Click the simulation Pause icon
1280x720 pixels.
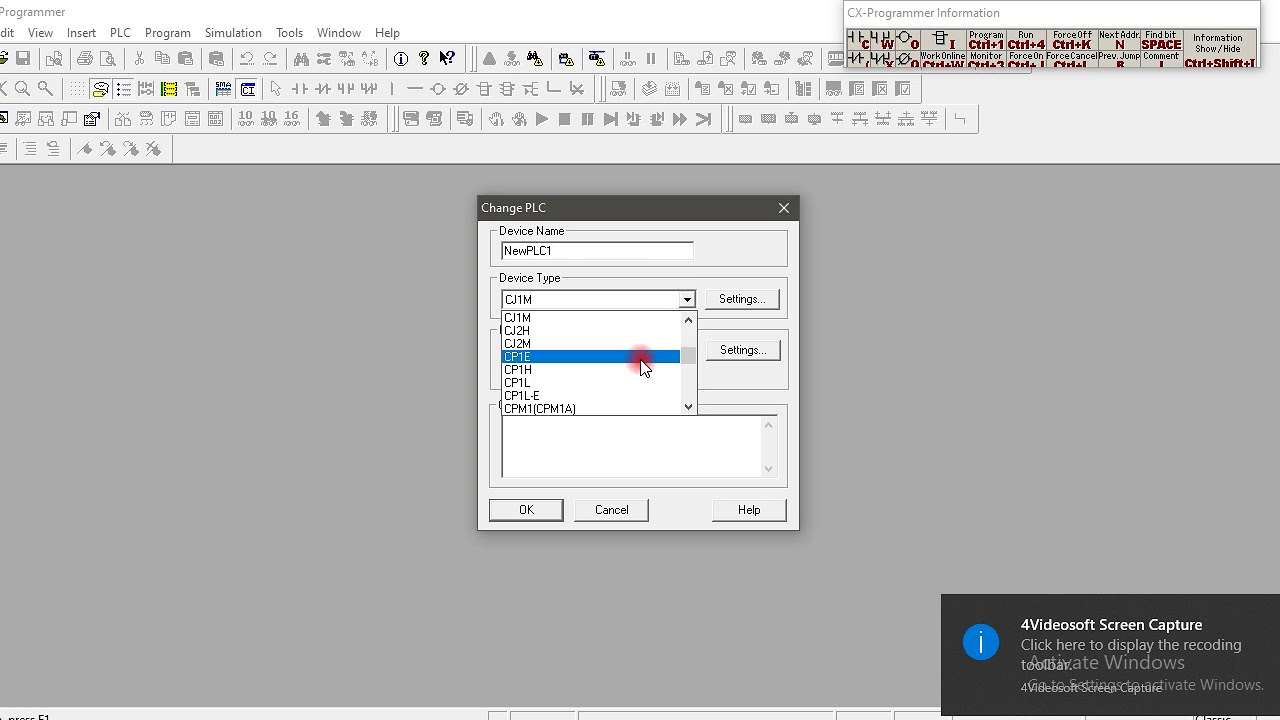click(x=588, y=119)
